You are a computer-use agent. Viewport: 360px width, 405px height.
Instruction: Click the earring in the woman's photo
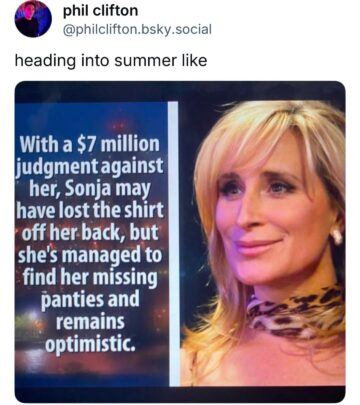tap(336, 234)
